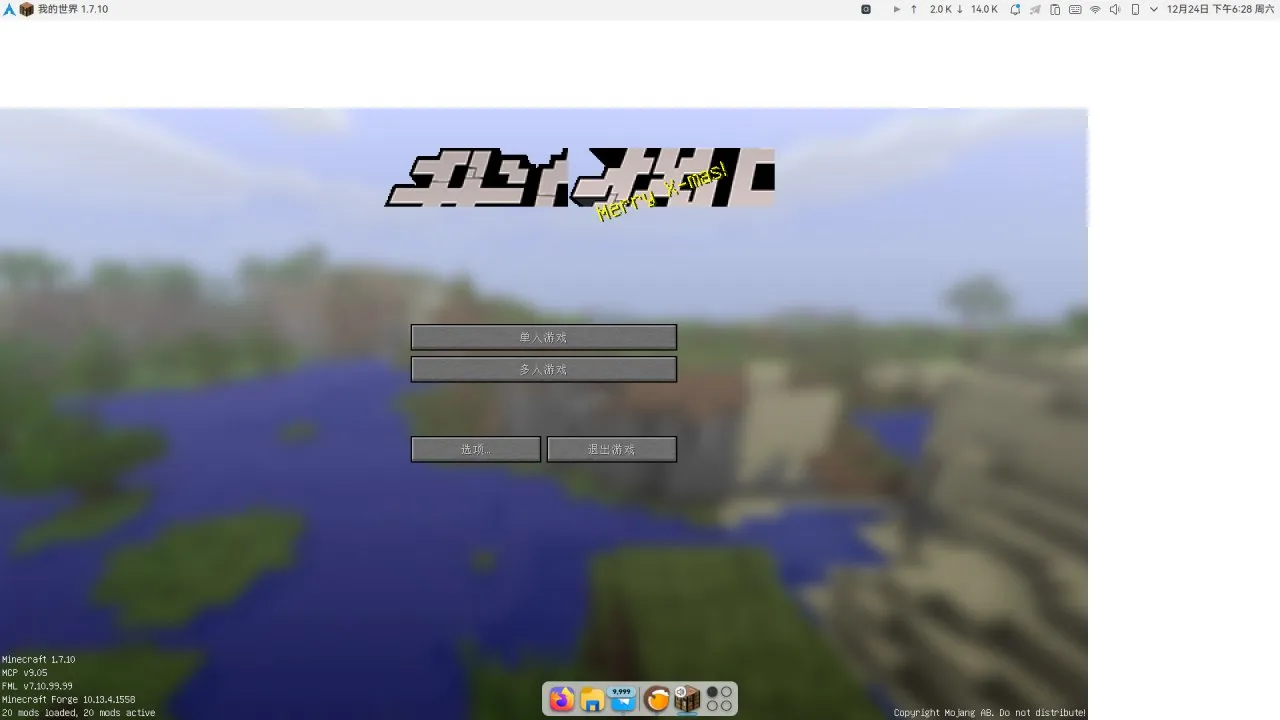Open the file manager in the dock
Image resolution: width=1280 pixels, height=720 pixels.
point(592,699)
